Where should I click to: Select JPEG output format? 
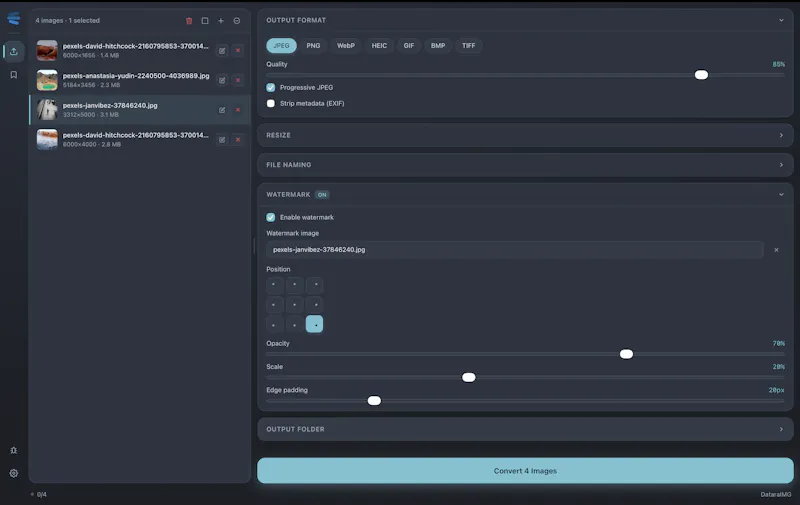(281, 45)
